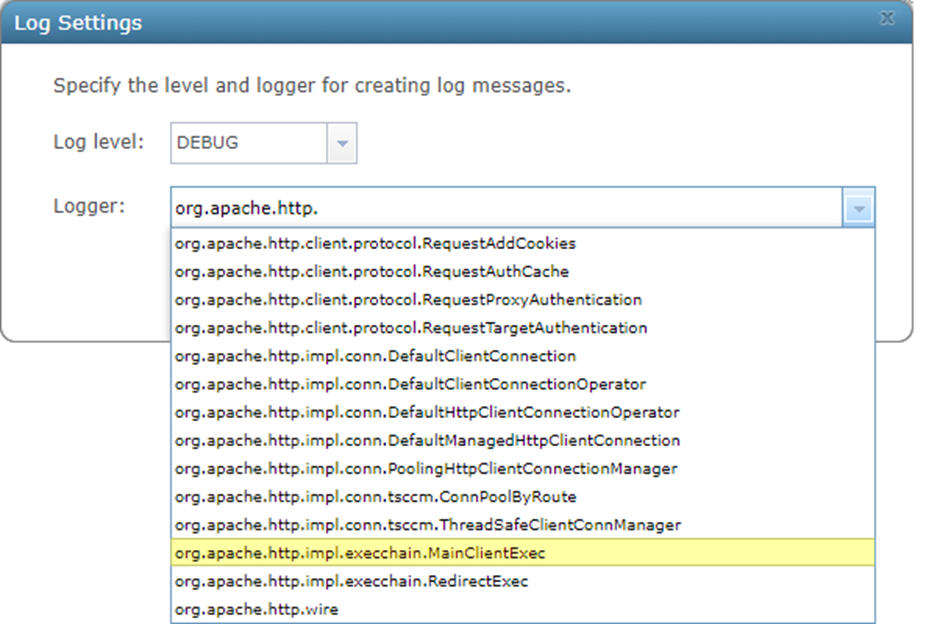Image resolution: width=940 pixels, height=624 pixels.
Task: Open the Log level dropdown arrow
Action: (342, 143)
